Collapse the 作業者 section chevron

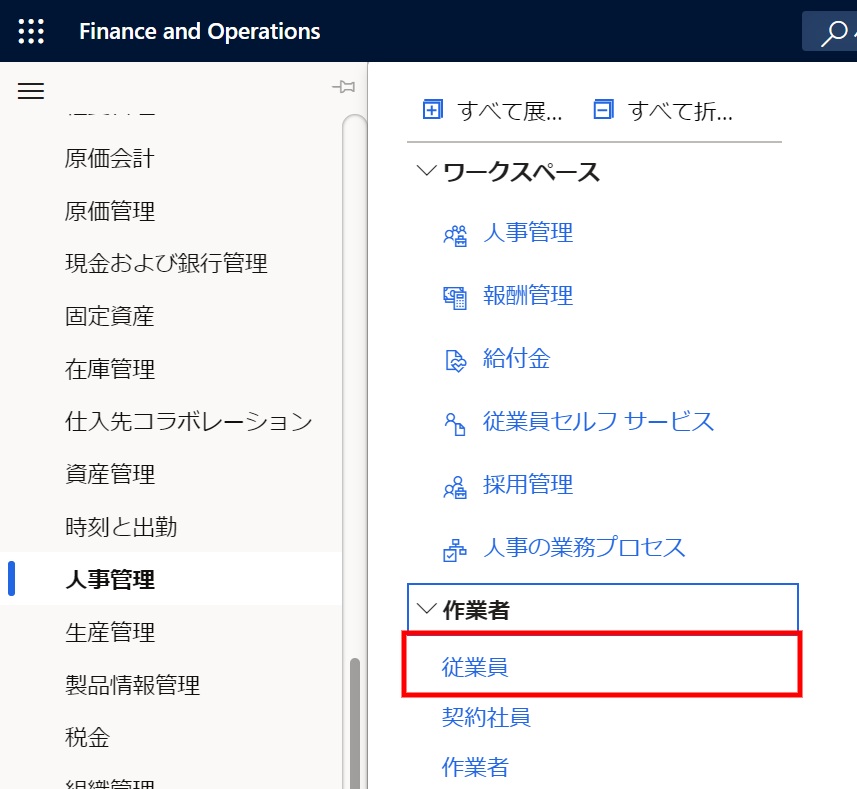coord(426,608)
